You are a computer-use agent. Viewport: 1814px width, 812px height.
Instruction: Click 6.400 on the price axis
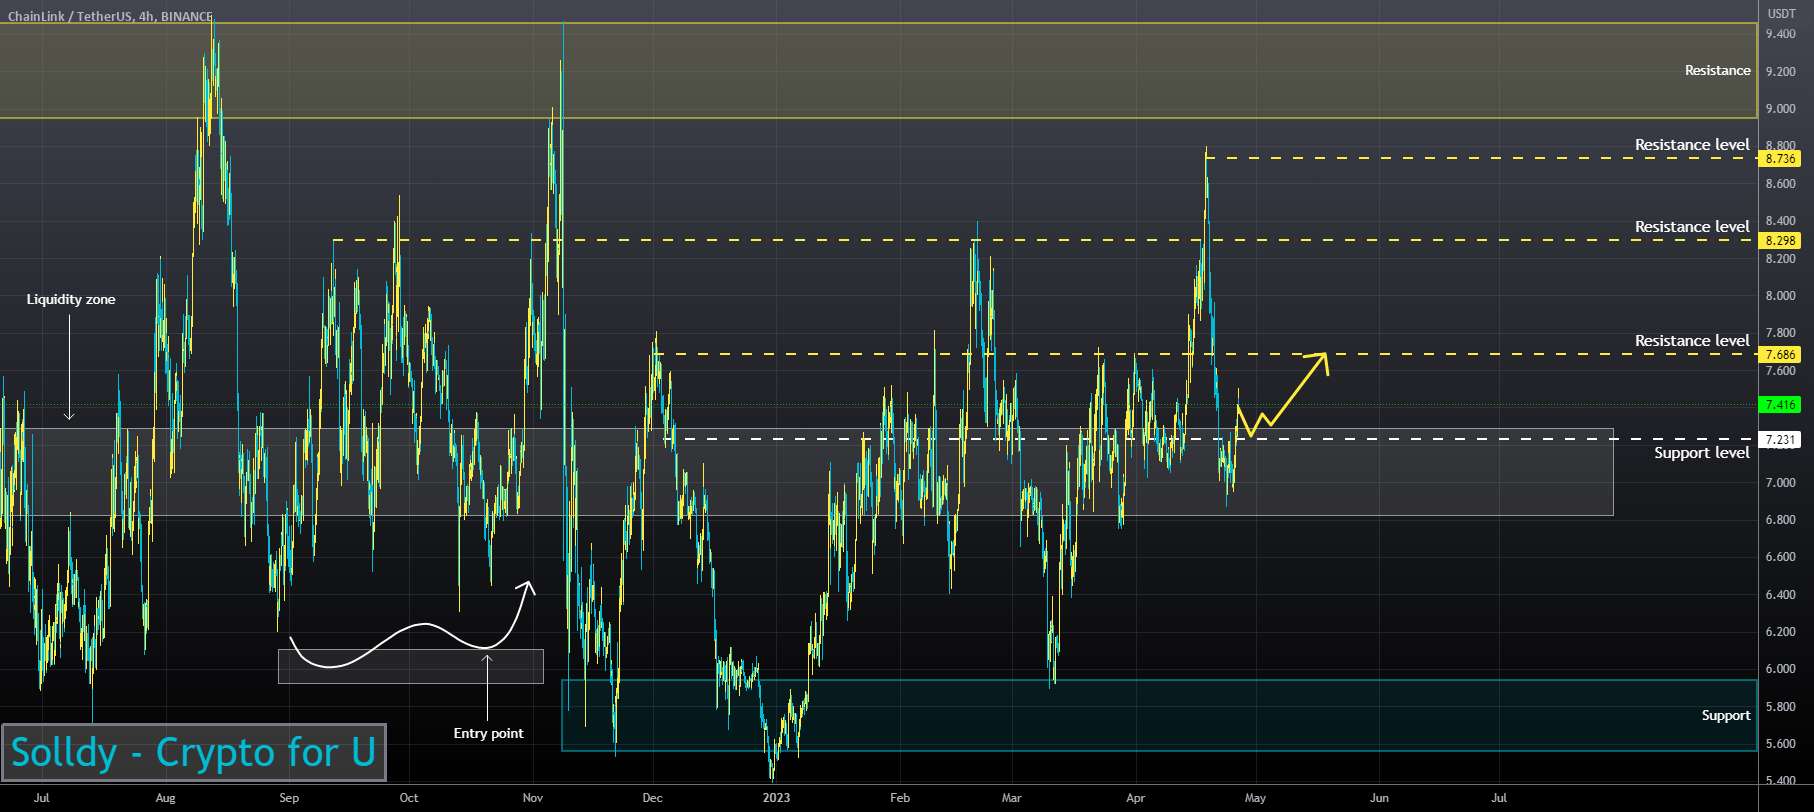click(1780, 595)
